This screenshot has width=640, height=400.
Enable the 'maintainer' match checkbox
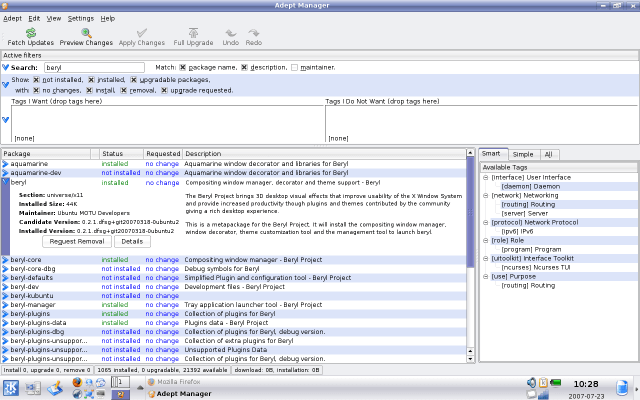coord(294,67)
